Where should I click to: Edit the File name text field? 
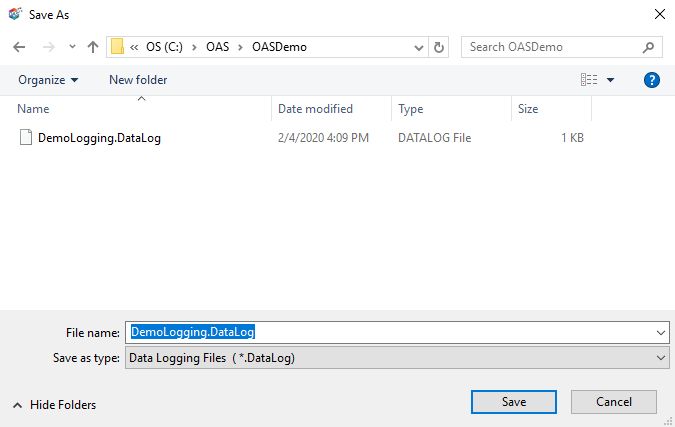click(x=390, y=332)
